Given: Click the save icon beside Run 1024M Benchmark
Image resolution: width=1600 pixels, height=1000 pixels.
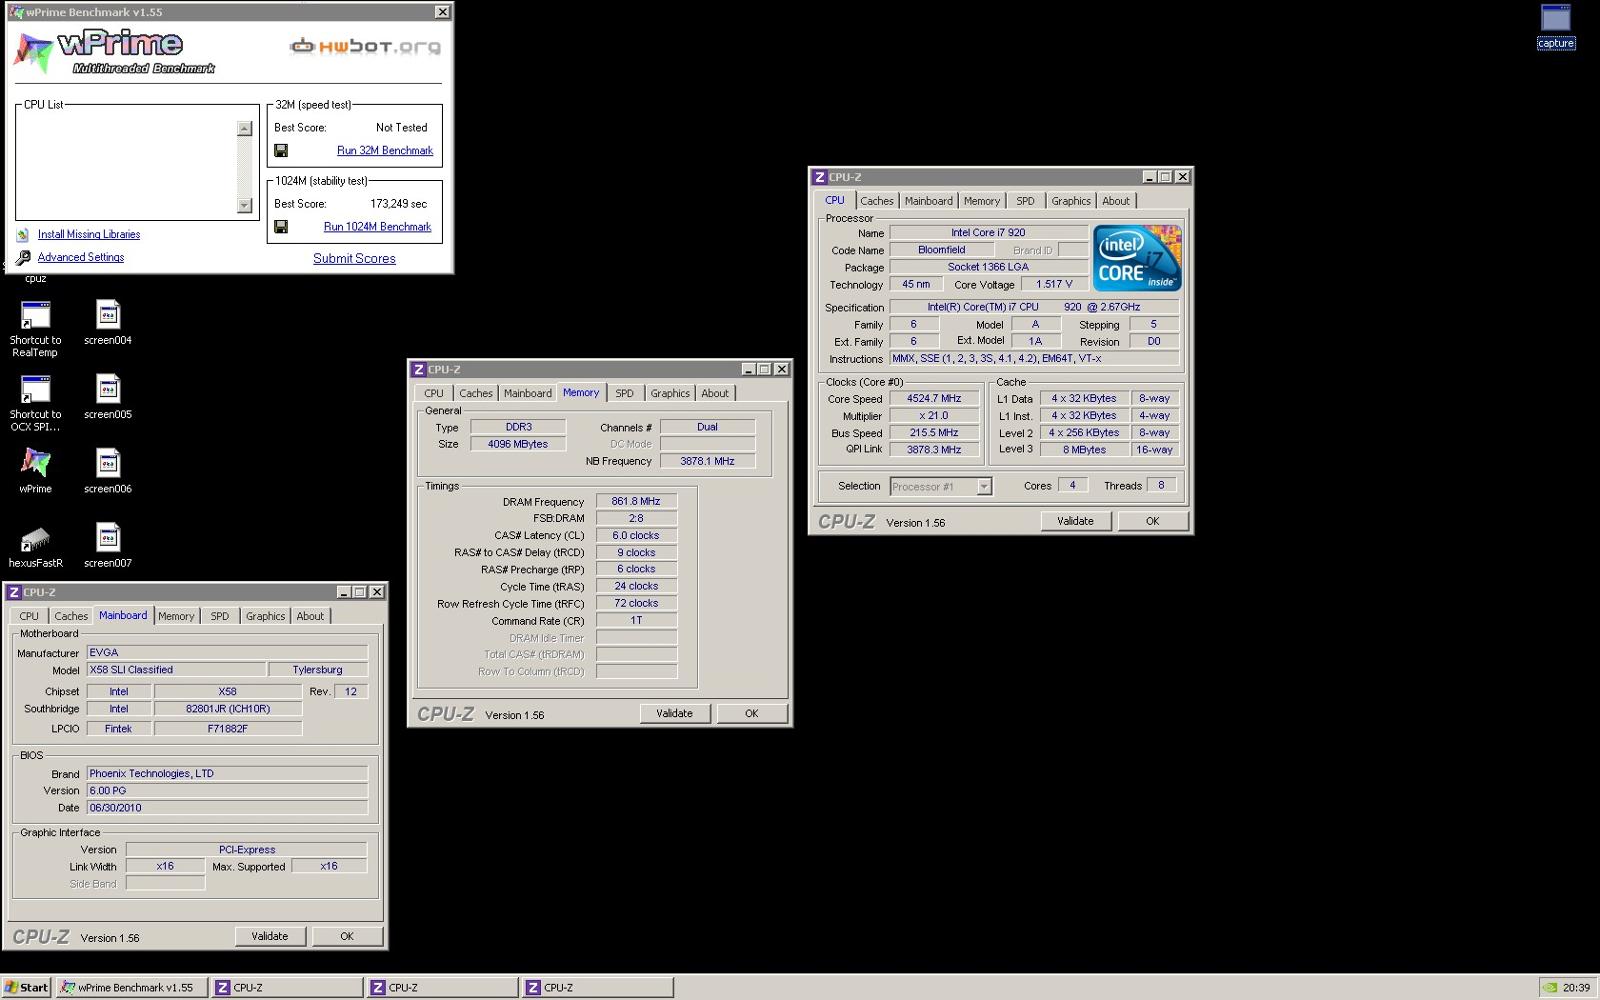Looking at the screenshot, I should [x=281, y=227].
